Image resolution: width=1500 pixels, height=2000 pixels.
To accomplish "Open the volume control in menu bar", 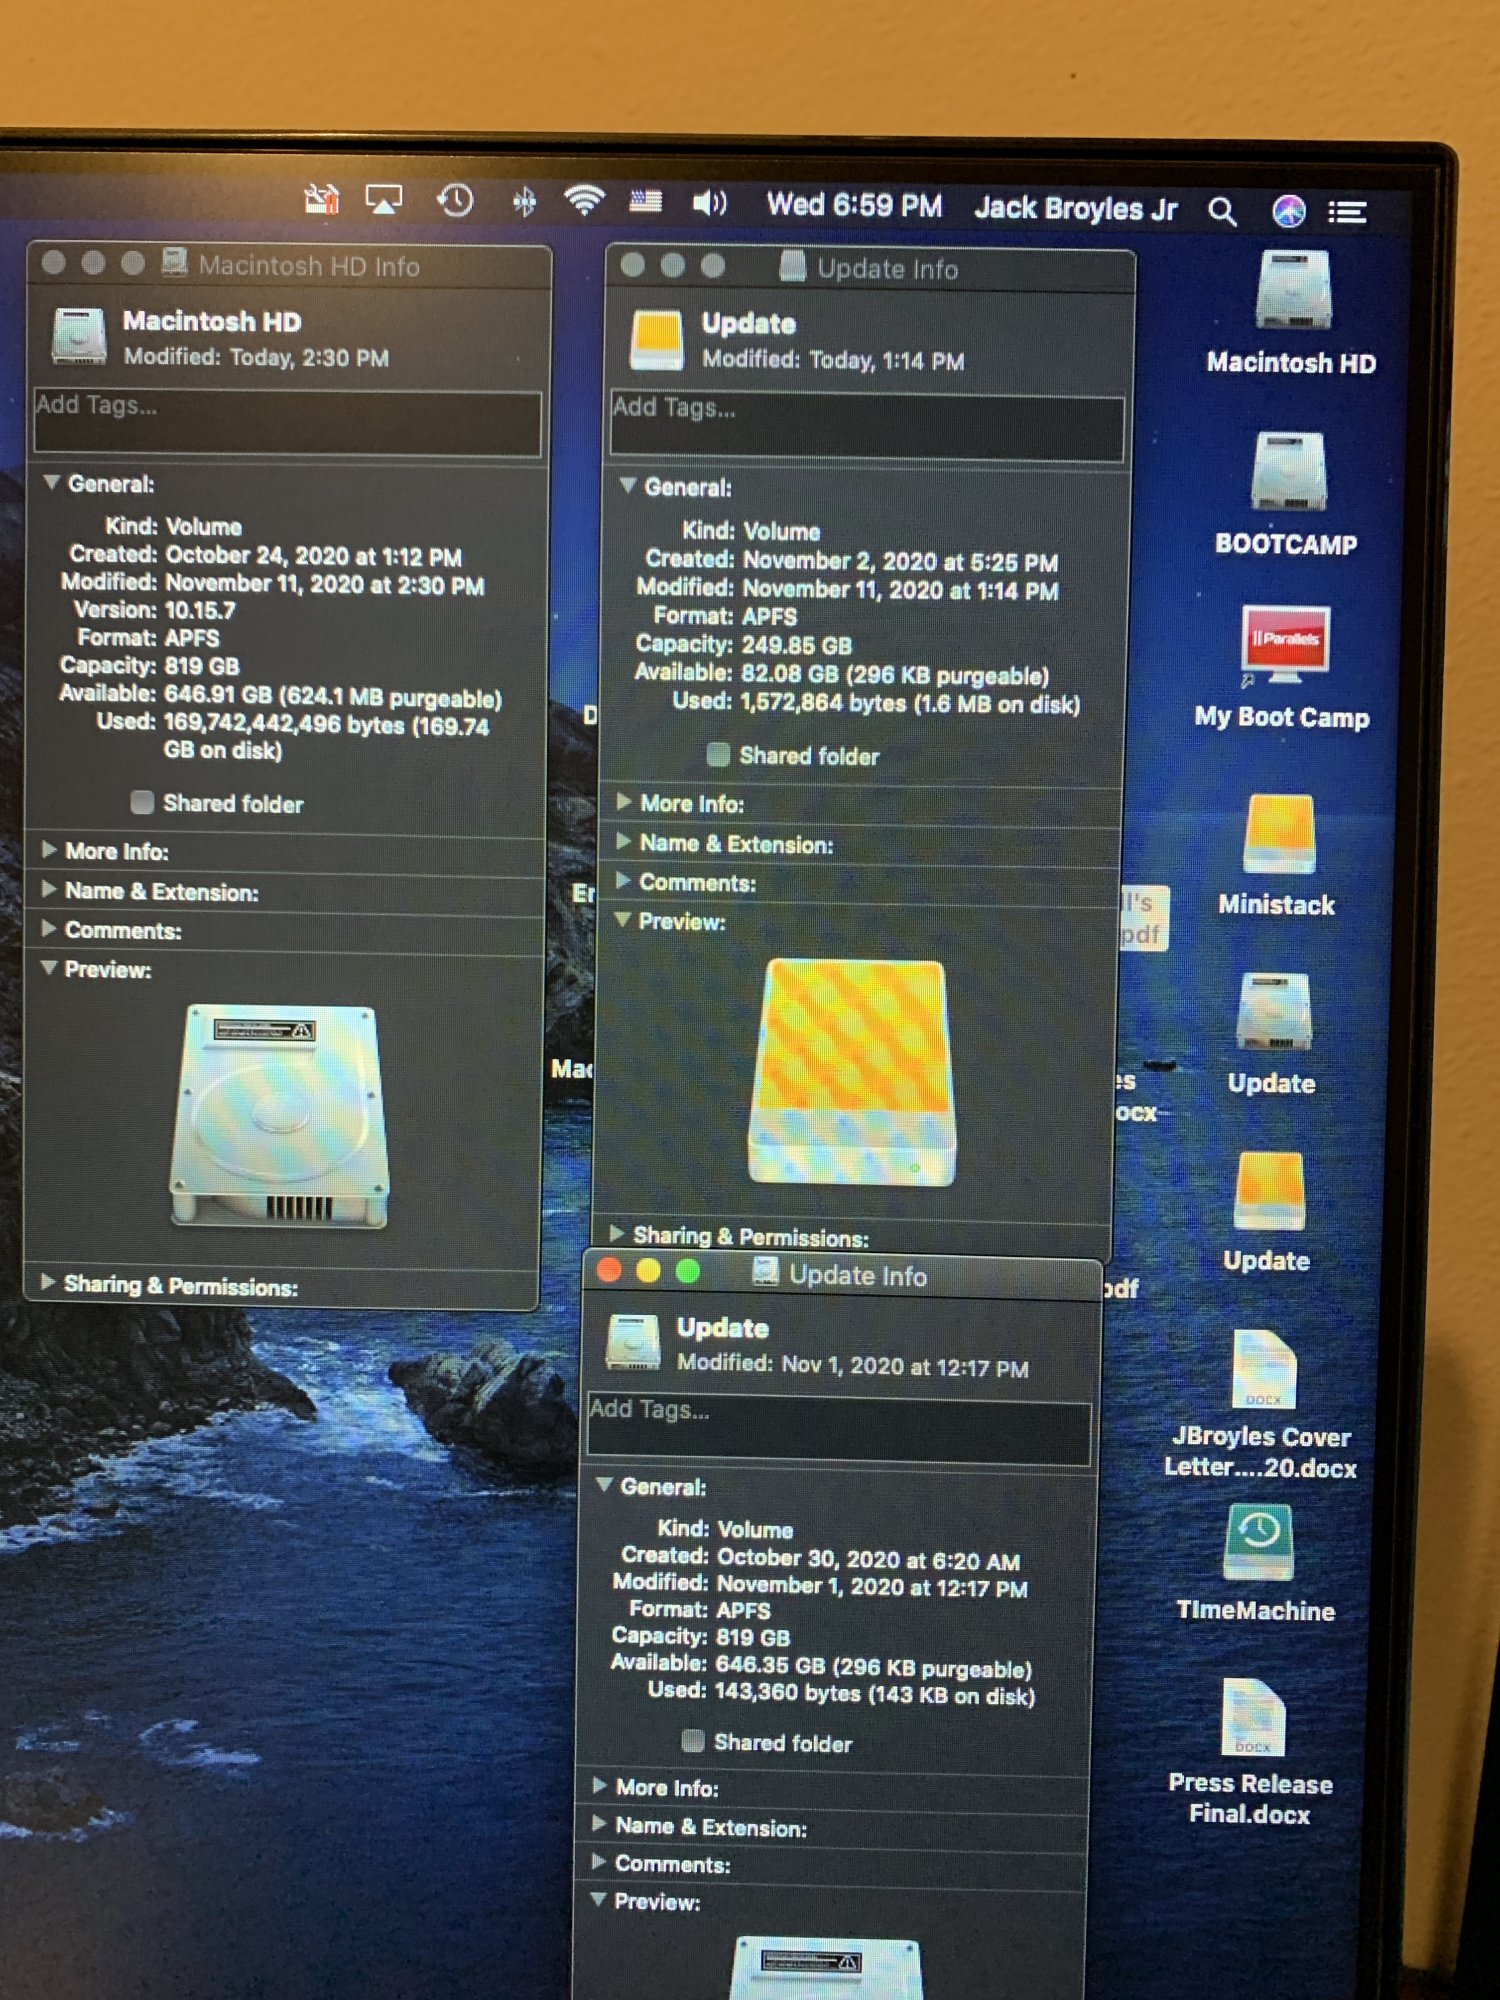I will pos(709,204).
